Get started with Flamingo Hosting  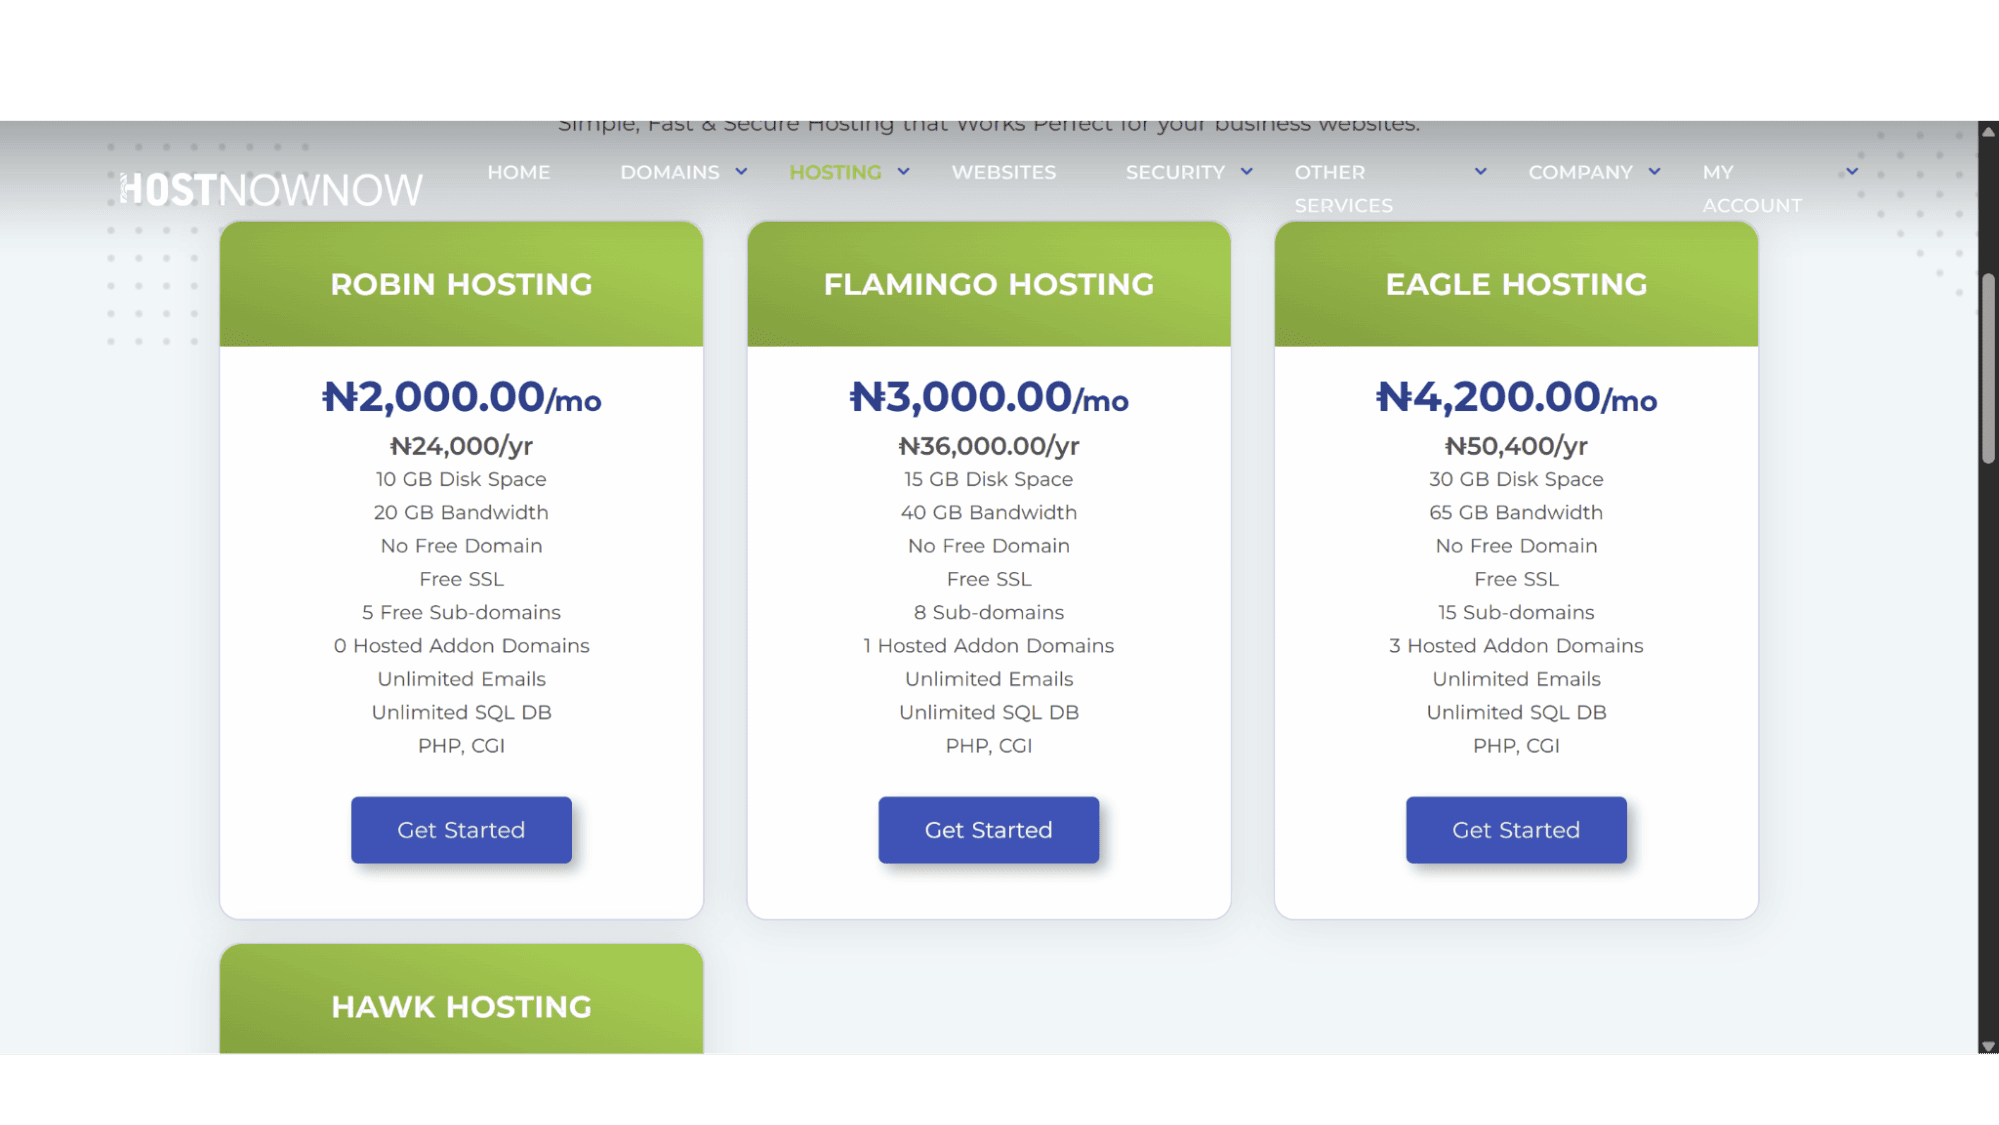coord(988,830)
